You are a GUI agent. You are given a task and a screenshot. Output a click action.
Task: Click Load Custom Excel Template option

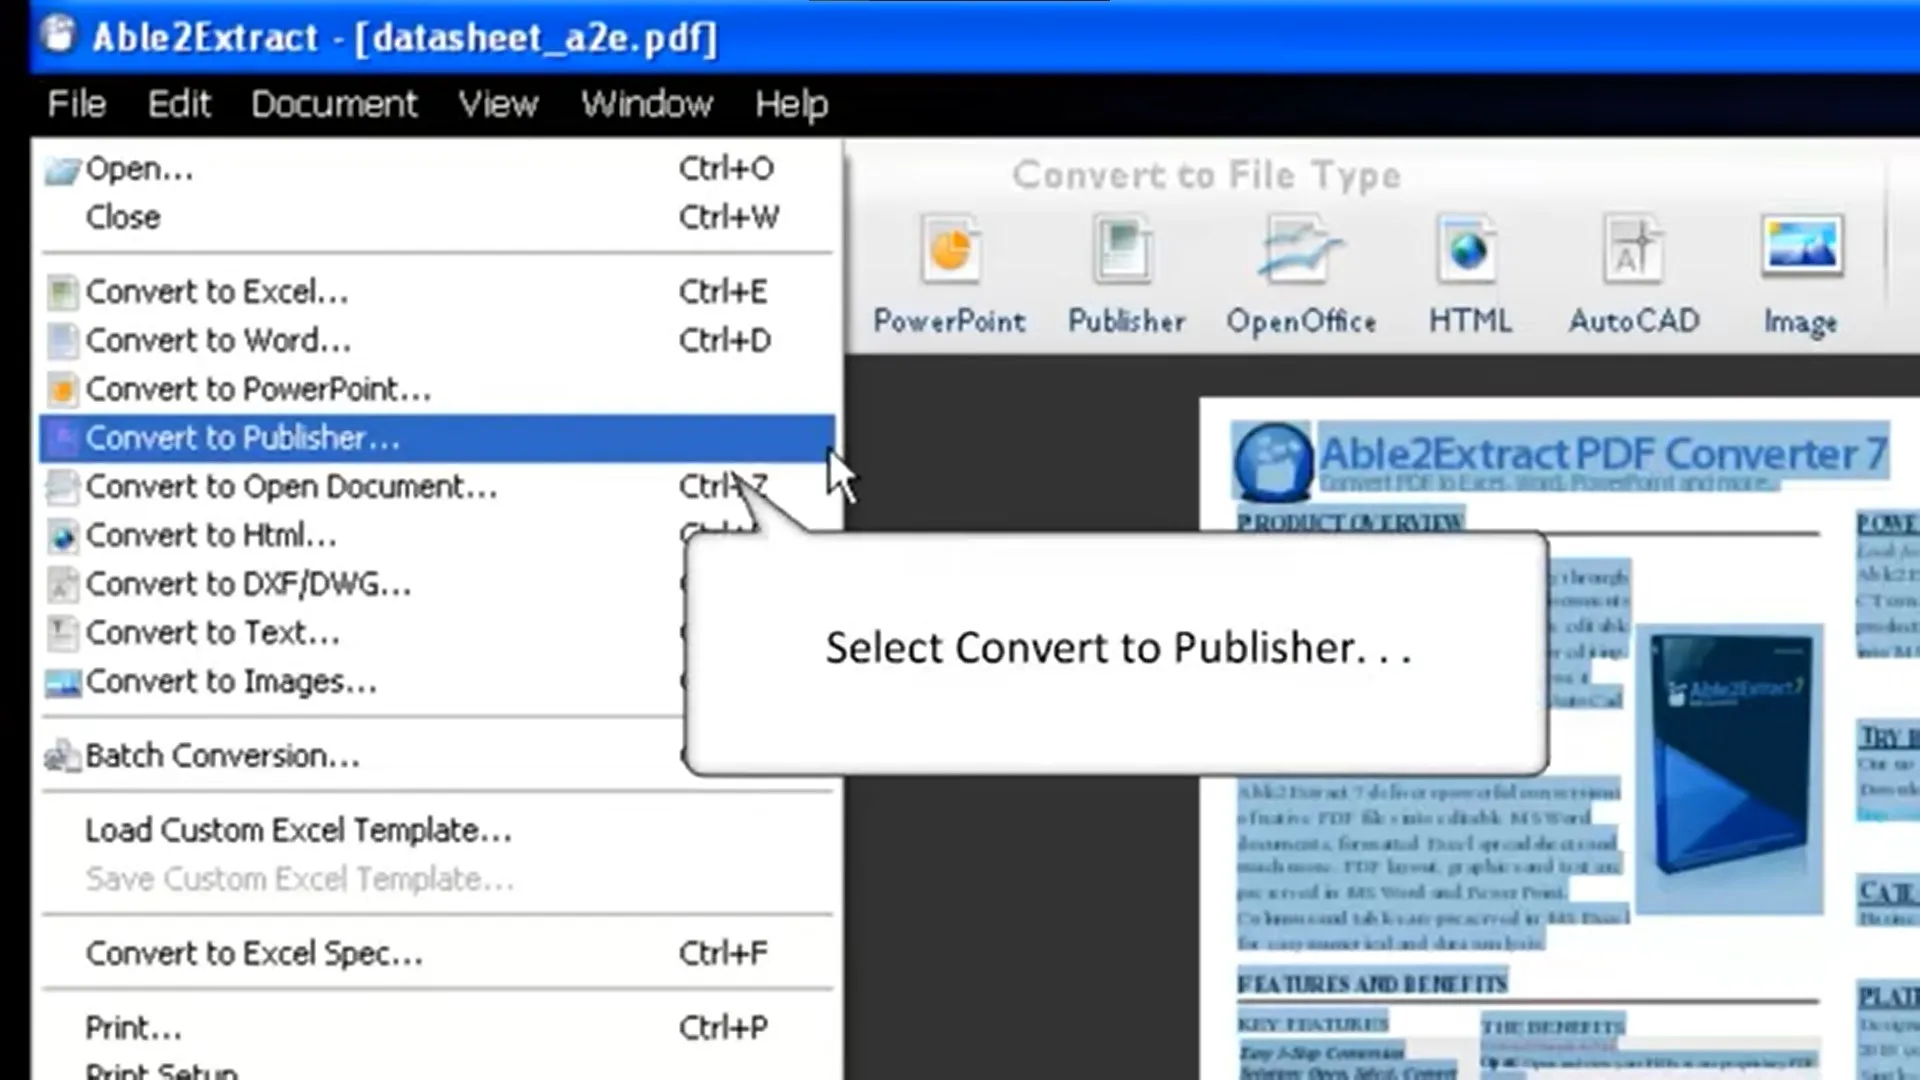tap(299, 829)
